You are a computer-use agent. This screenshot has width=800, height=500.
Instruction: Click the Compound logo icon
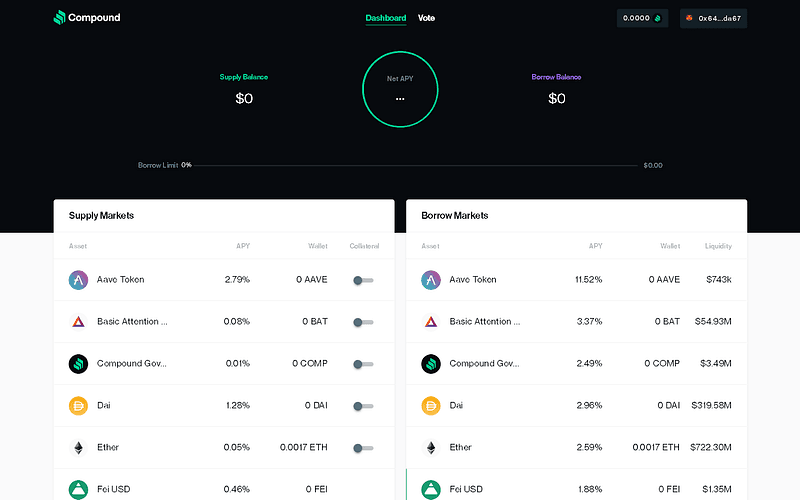click(x=60, y=17)
